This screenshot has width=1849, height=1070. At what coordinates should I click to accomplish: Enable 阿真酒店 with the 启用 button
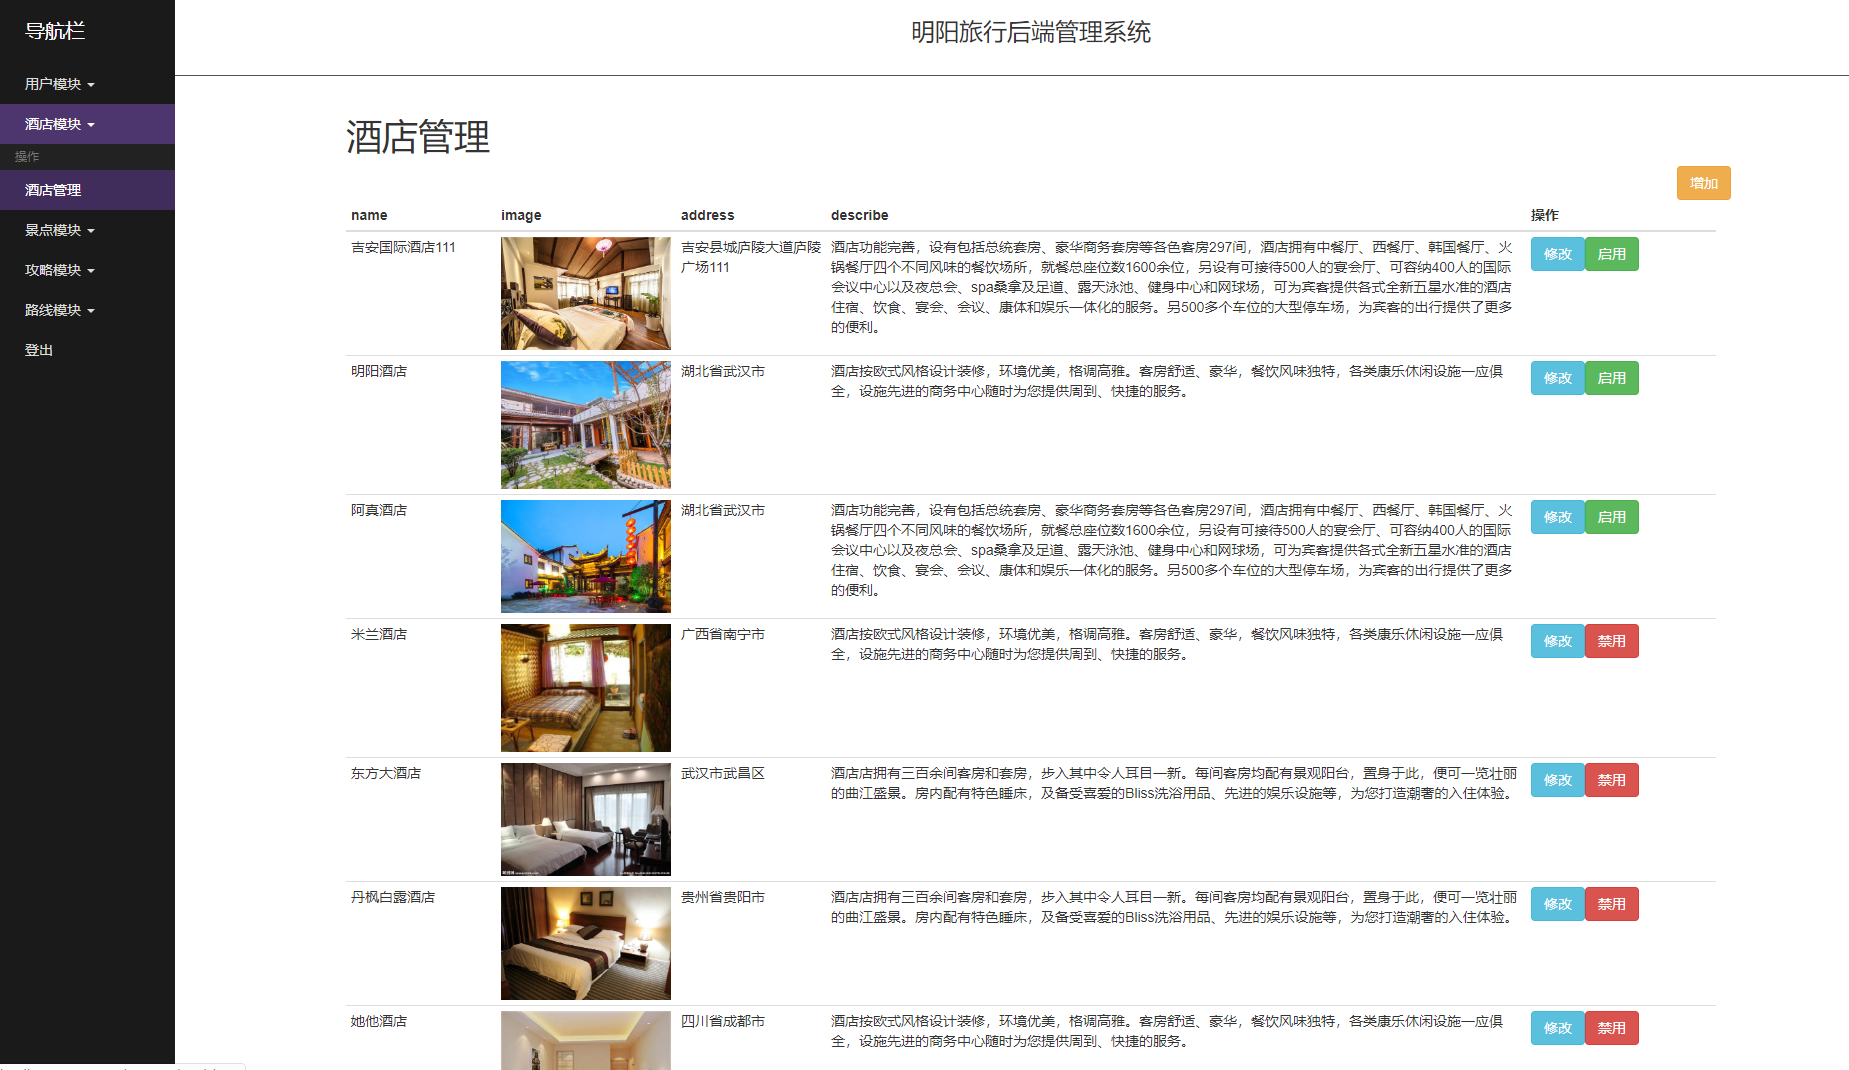[x=1611, y=517]
